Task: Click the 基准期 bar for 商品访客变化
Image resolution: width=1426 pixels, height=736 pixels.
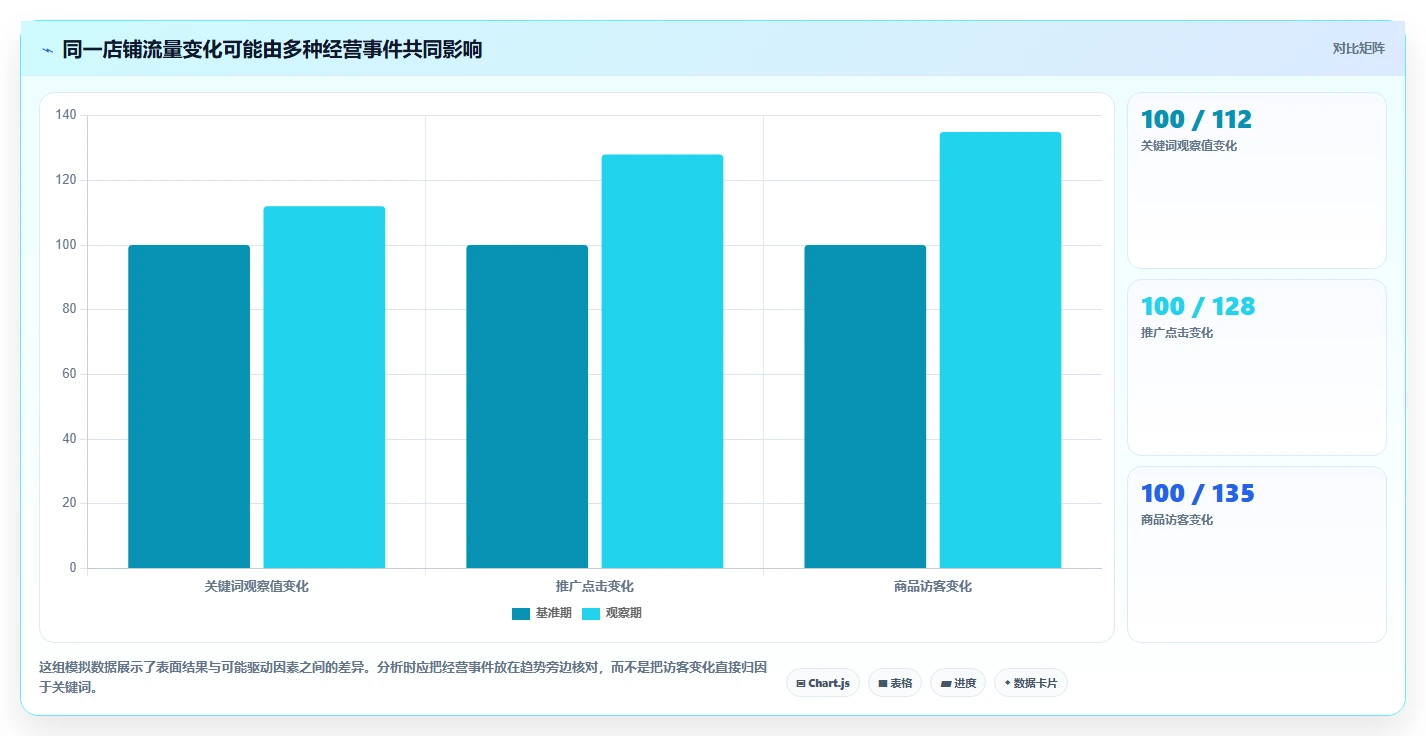Action: click(865, 406)
